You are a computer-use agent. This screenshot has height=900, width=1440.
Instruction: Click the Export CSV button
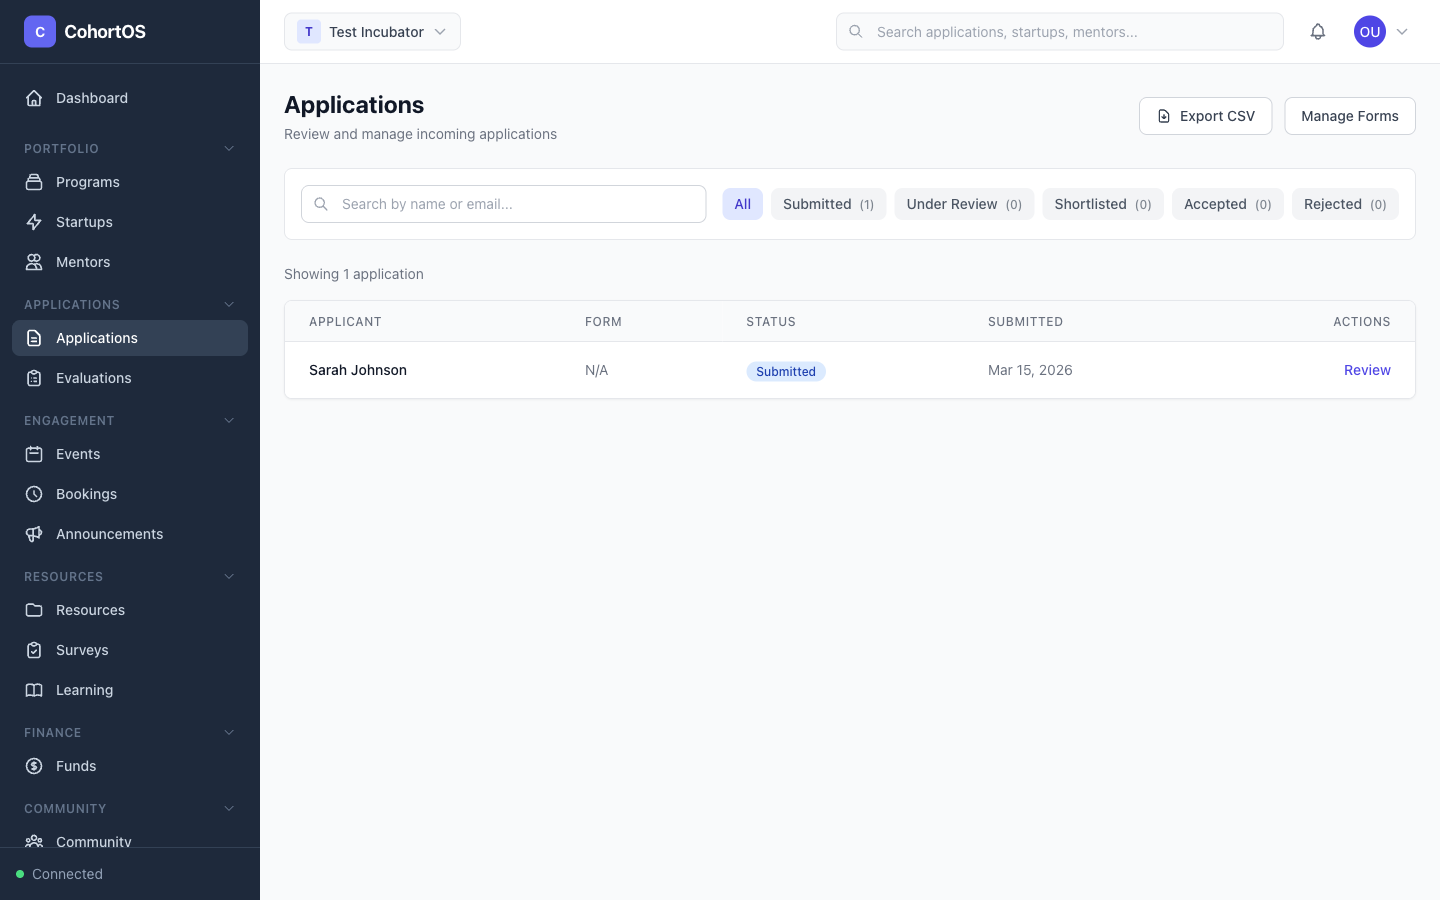click(x=1205, y=115)
